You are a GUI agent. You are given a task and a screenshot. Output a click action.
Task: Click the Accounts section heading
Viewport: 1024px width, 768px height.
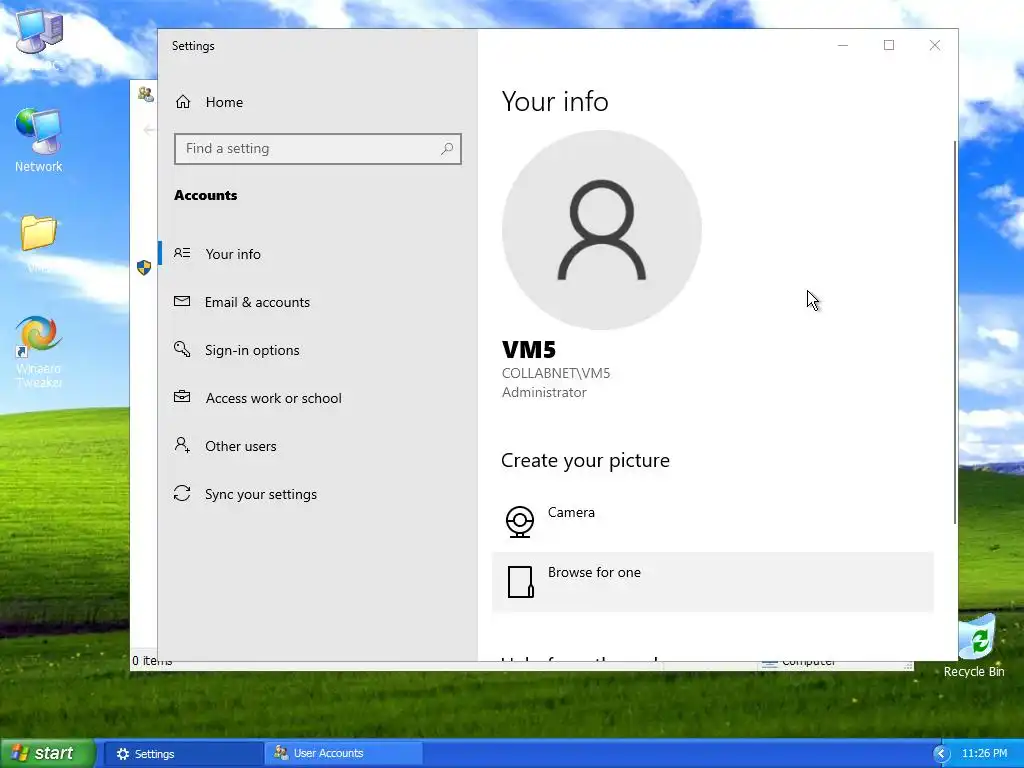(x=206, y=195)
